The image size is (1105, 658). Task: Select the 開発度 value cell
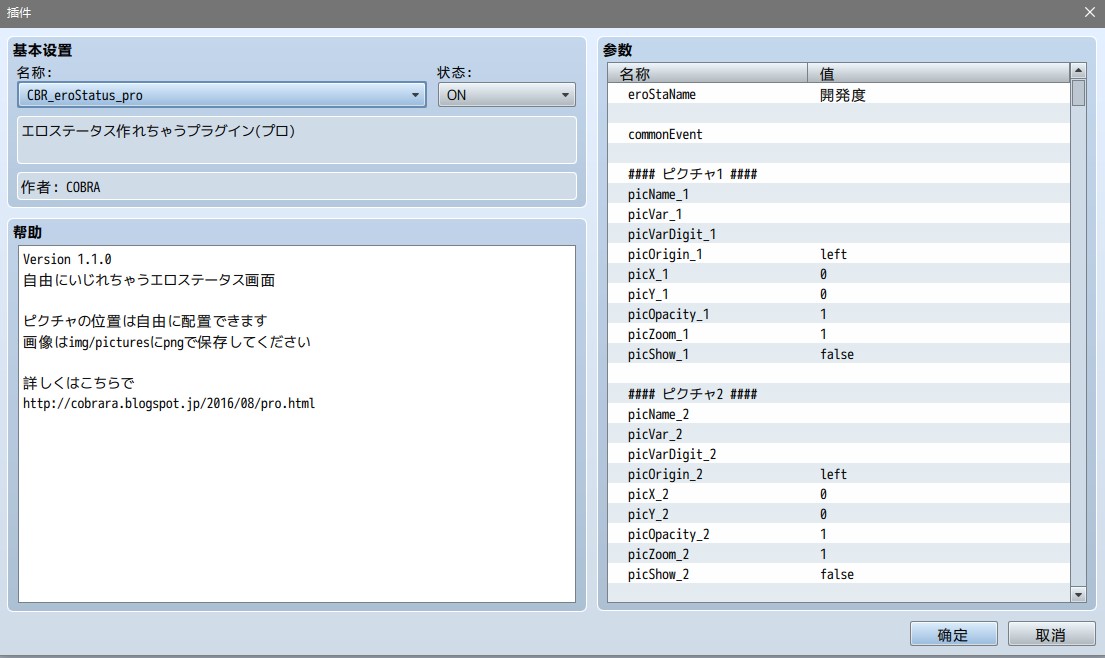(842, 95)
